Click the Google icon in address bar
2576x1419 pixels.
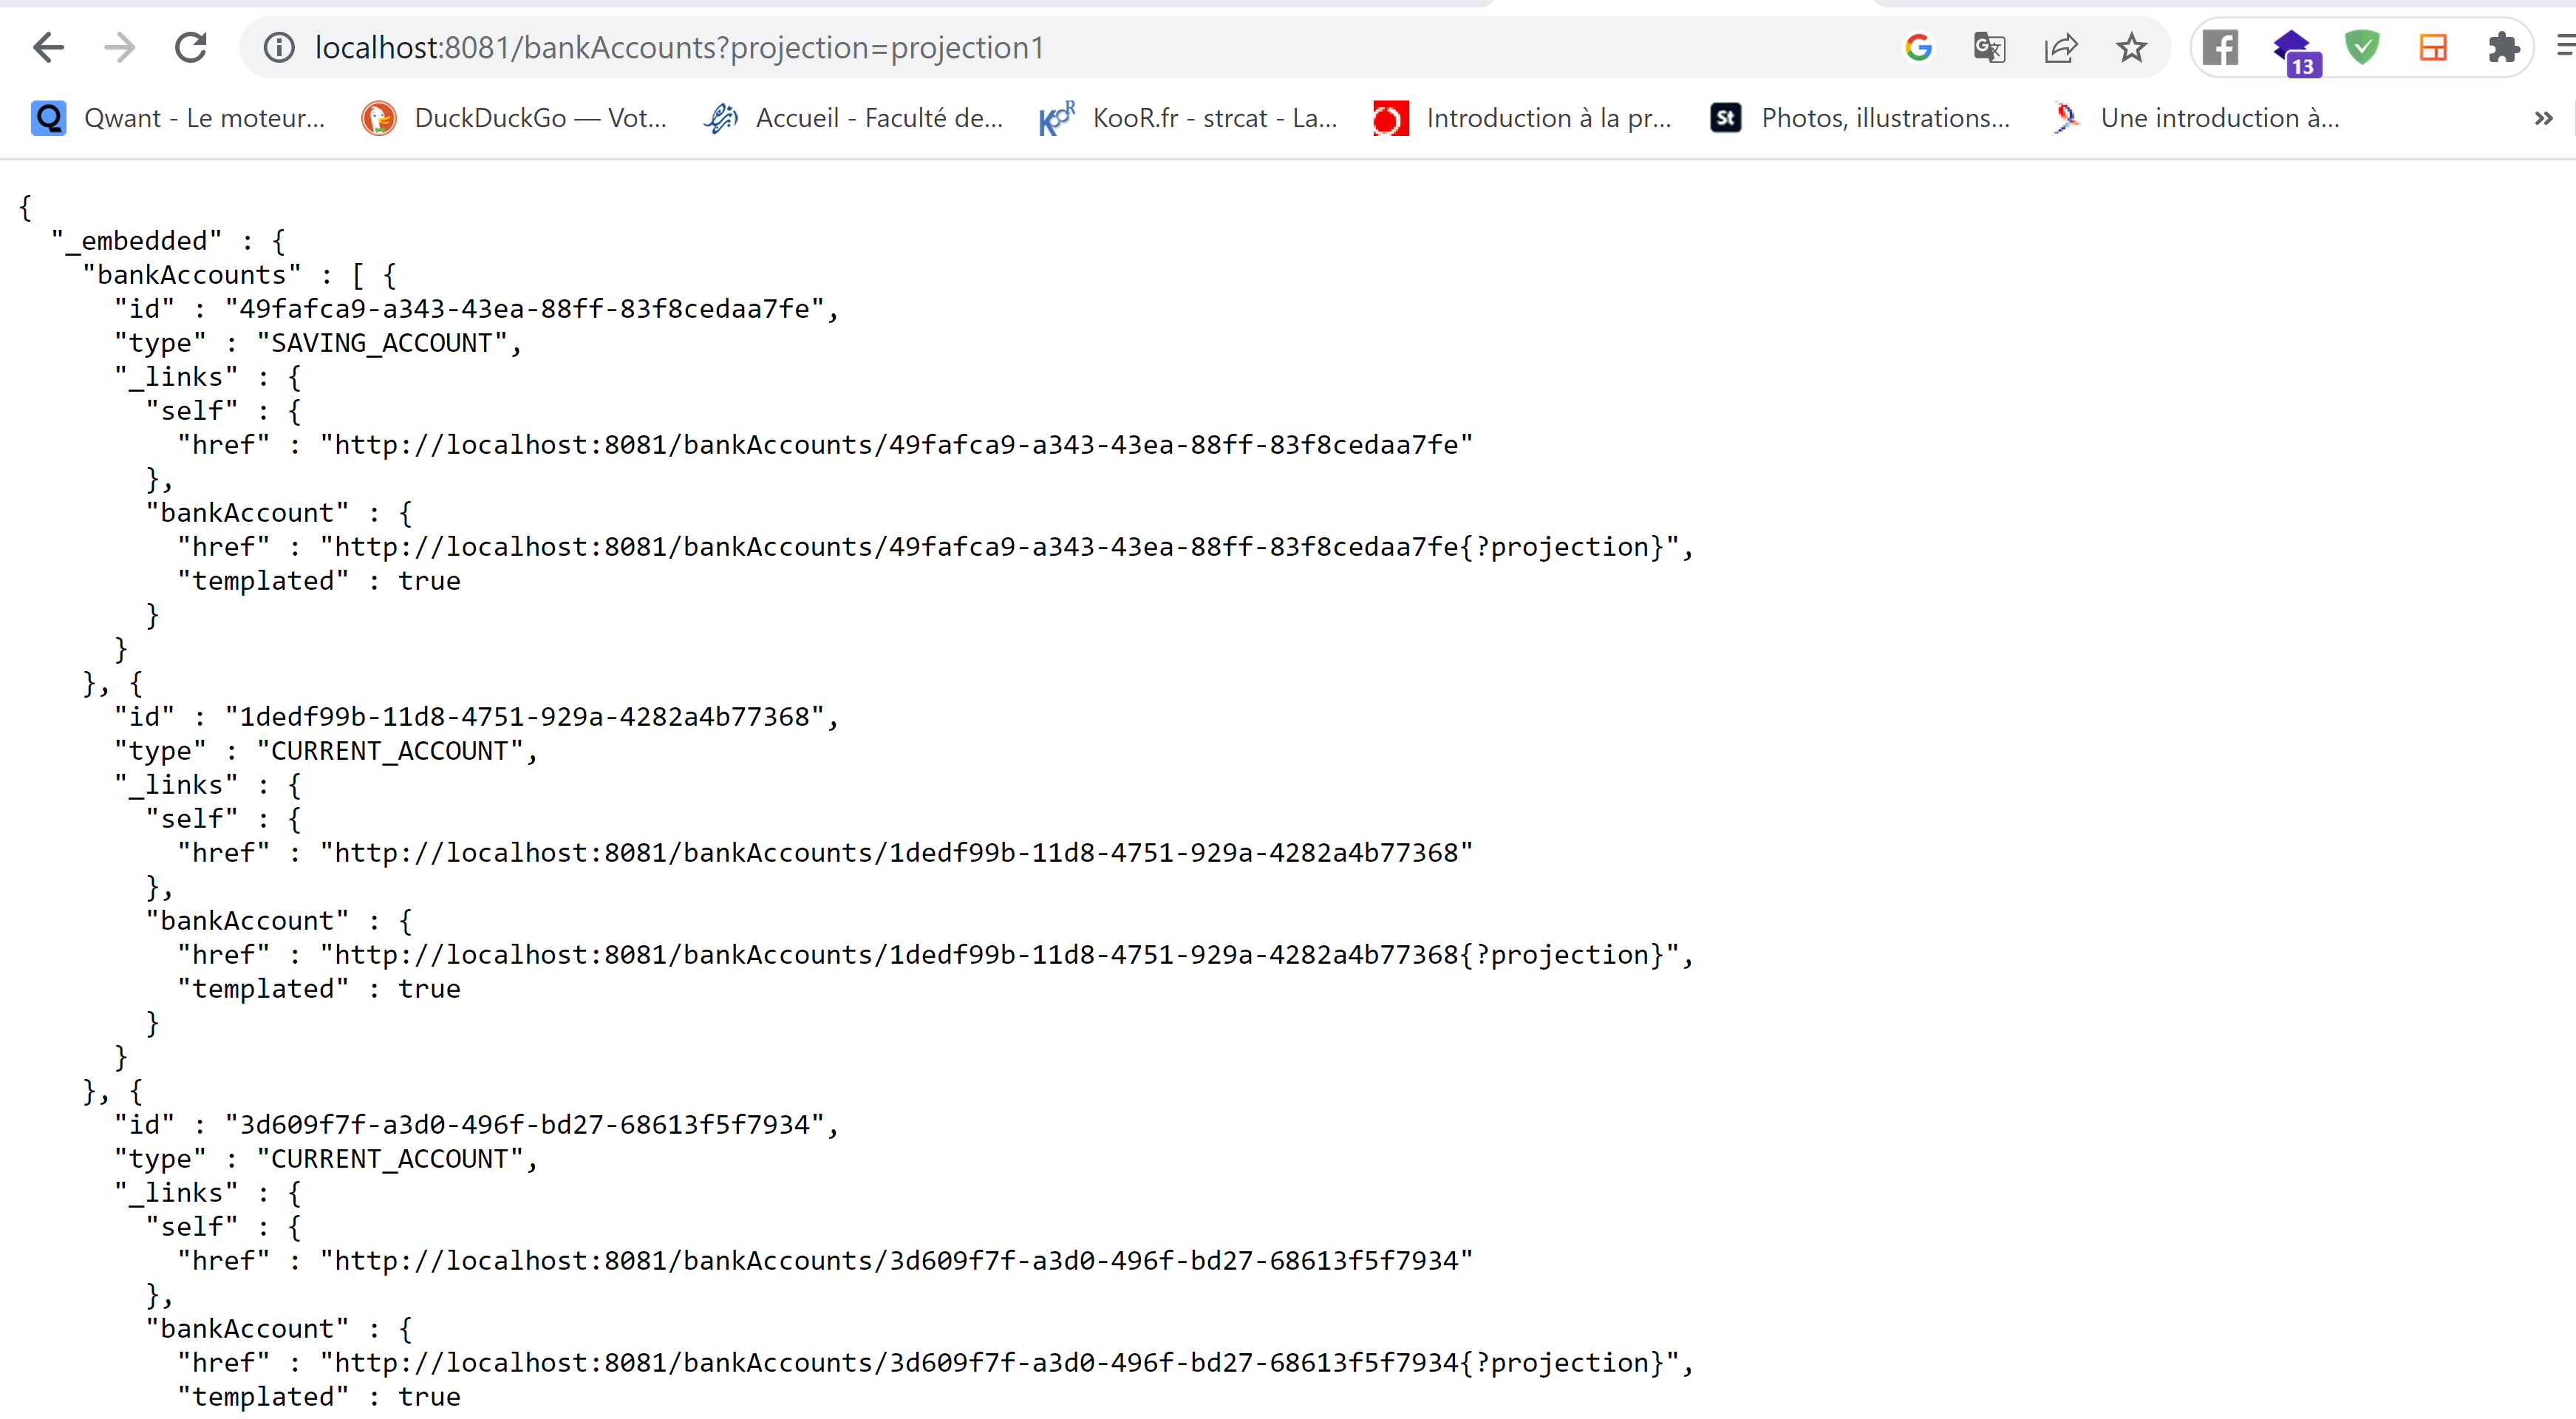[1917, 47]
